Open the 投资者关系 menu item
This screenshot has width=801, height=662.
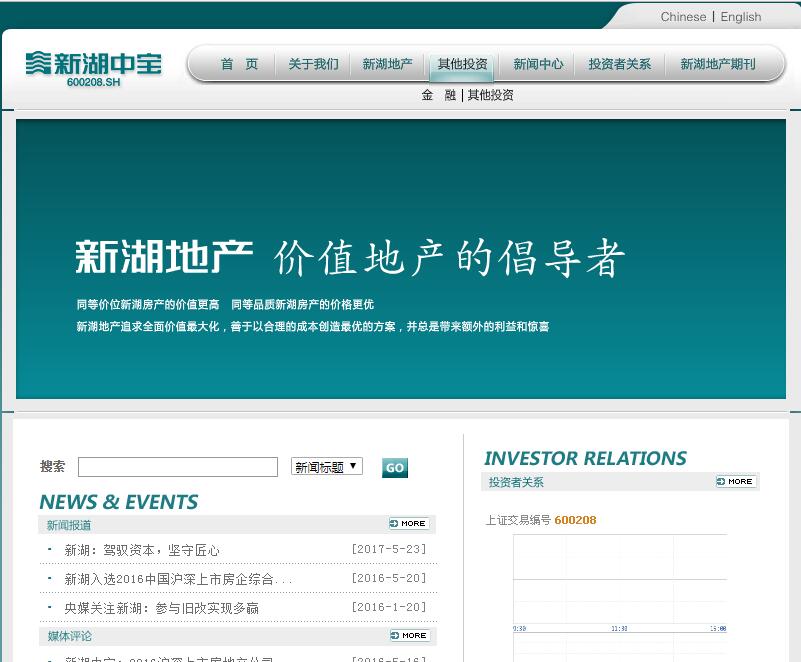click(620, 64)
